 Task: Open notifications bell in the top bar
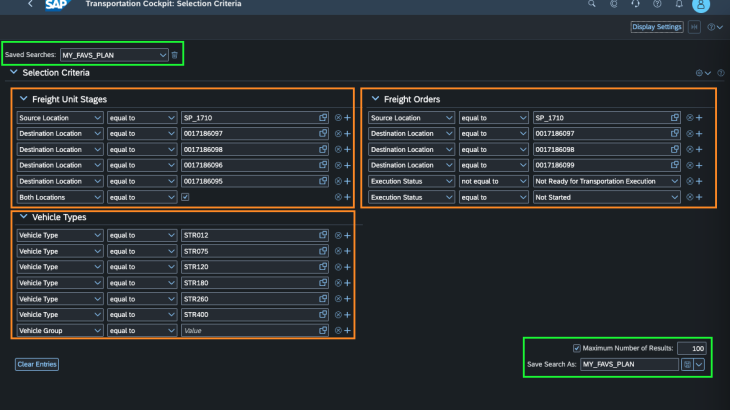(x=678, y=5)
